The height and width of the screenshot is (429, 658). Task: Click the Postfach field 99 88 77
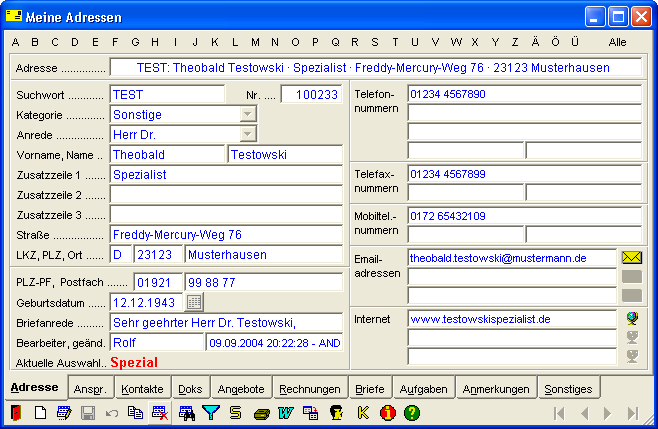click(264, 283)
